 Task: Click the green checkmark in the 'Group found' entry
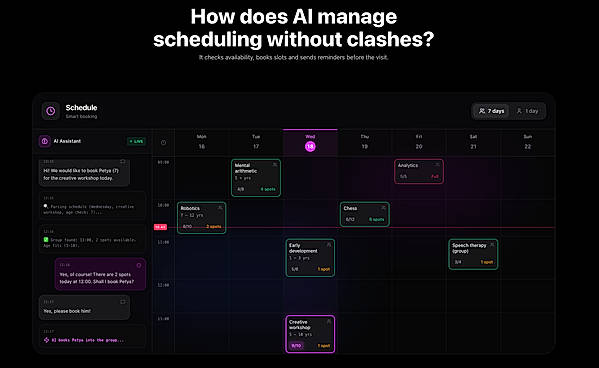[x=46, y=240]
